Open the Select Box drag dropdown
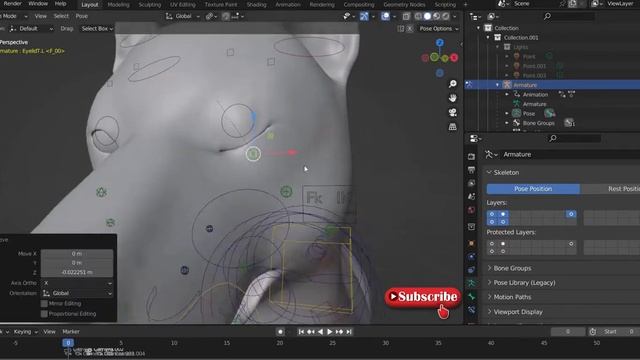Viewport: 640px width, 360px height. click(x=97, y=29)
